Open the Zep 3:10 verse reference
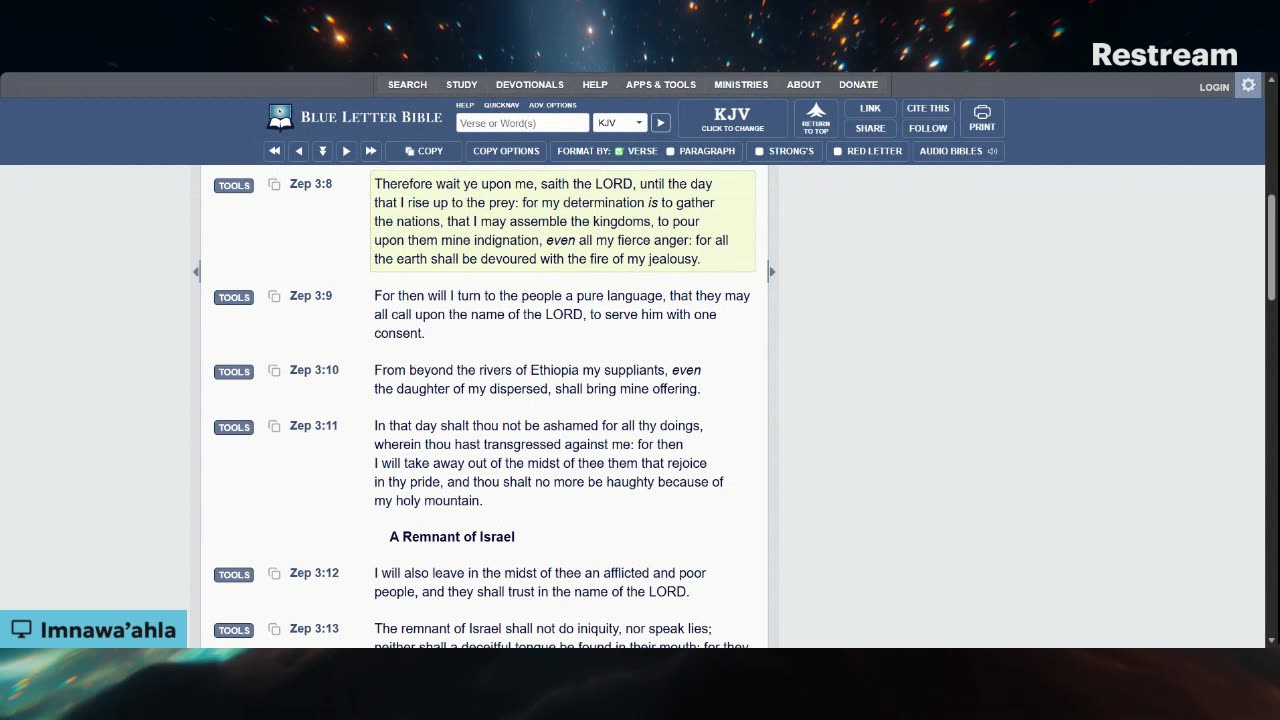This screenshot has width=1280, height=720. (x=314, y=370)
